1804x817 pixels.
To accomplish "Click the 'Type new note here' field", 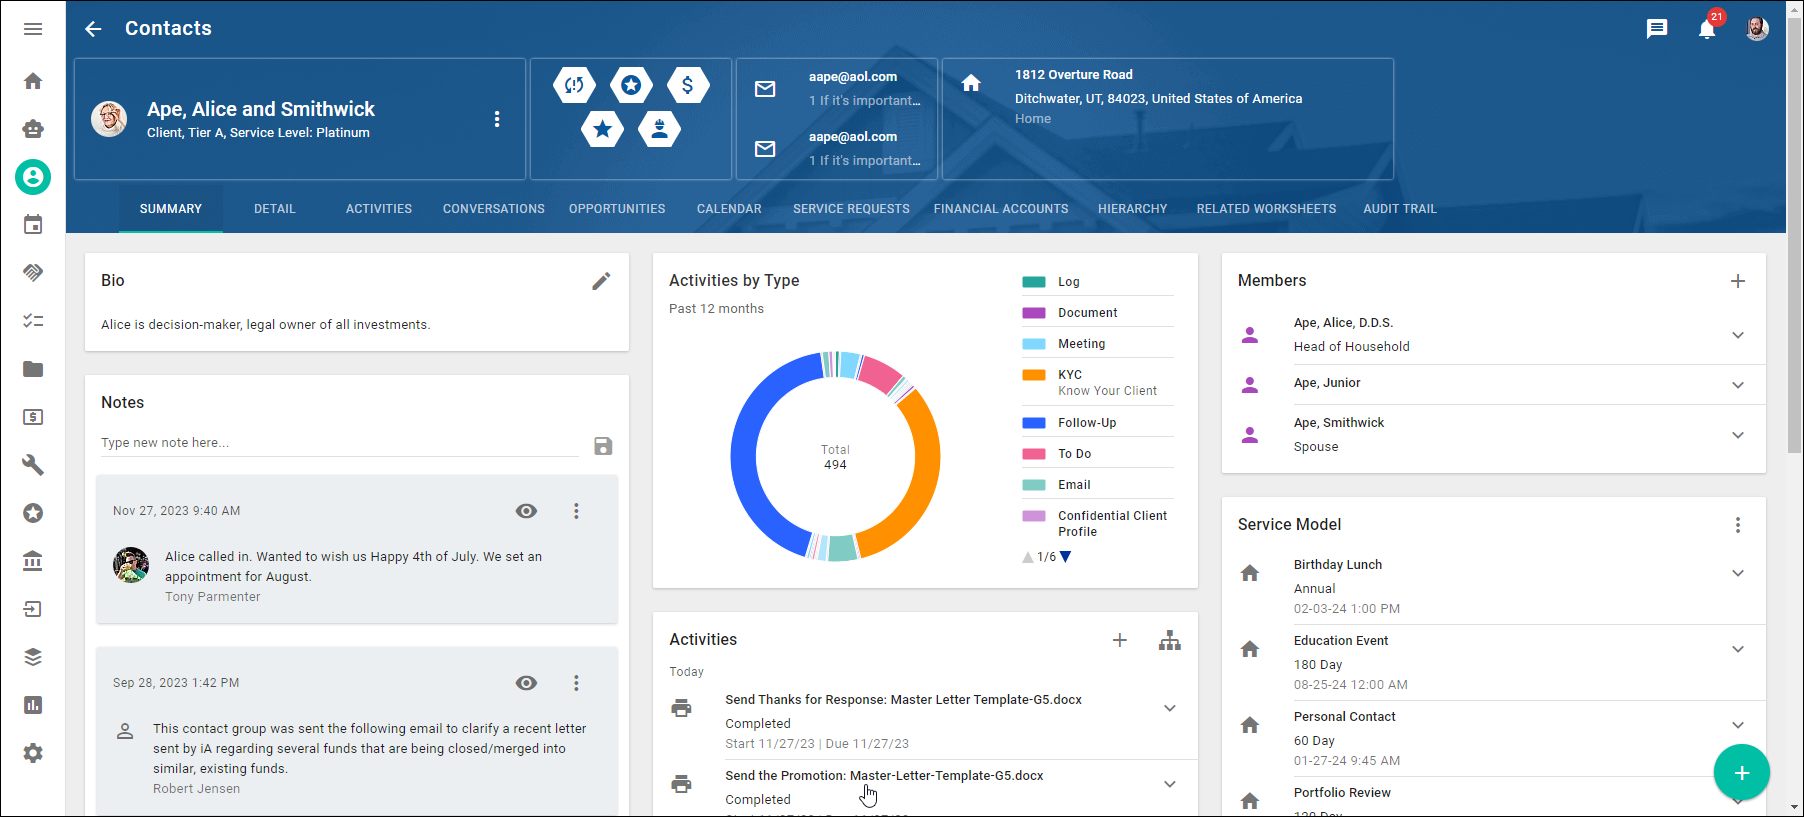I will 340,443.
